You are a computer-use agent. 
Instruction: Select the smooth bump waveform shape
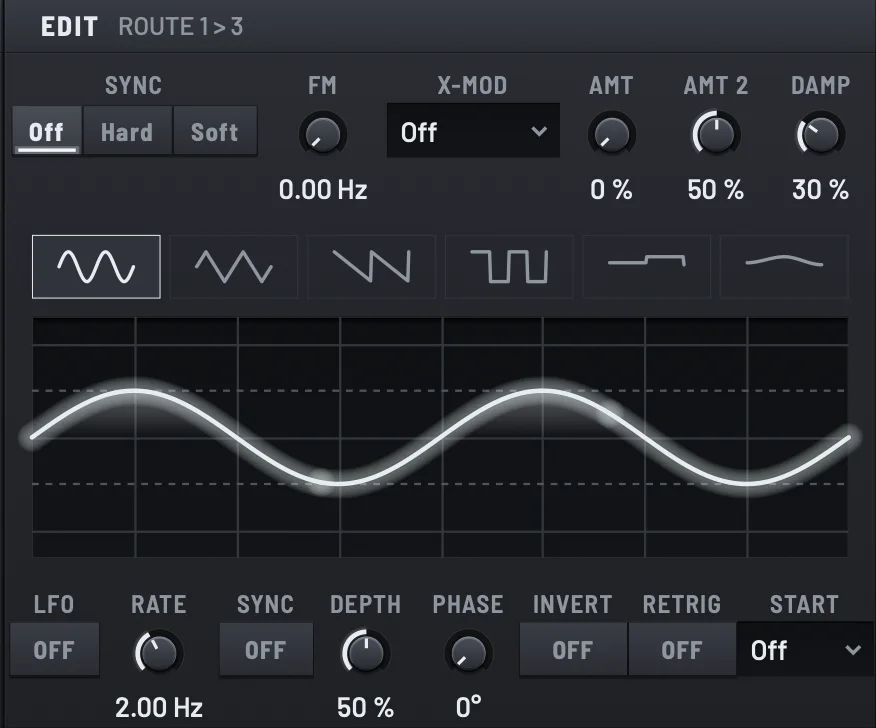click(784, 267)
